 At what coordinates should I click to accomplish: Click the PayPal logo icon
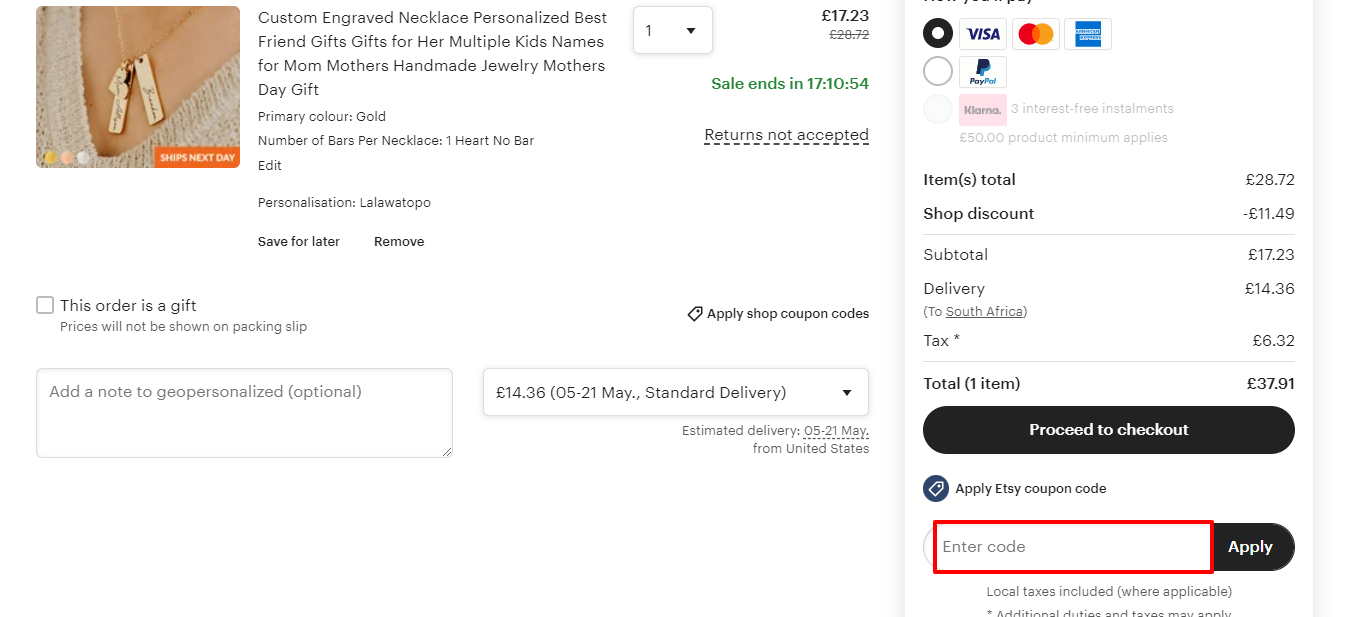(983, 72)
